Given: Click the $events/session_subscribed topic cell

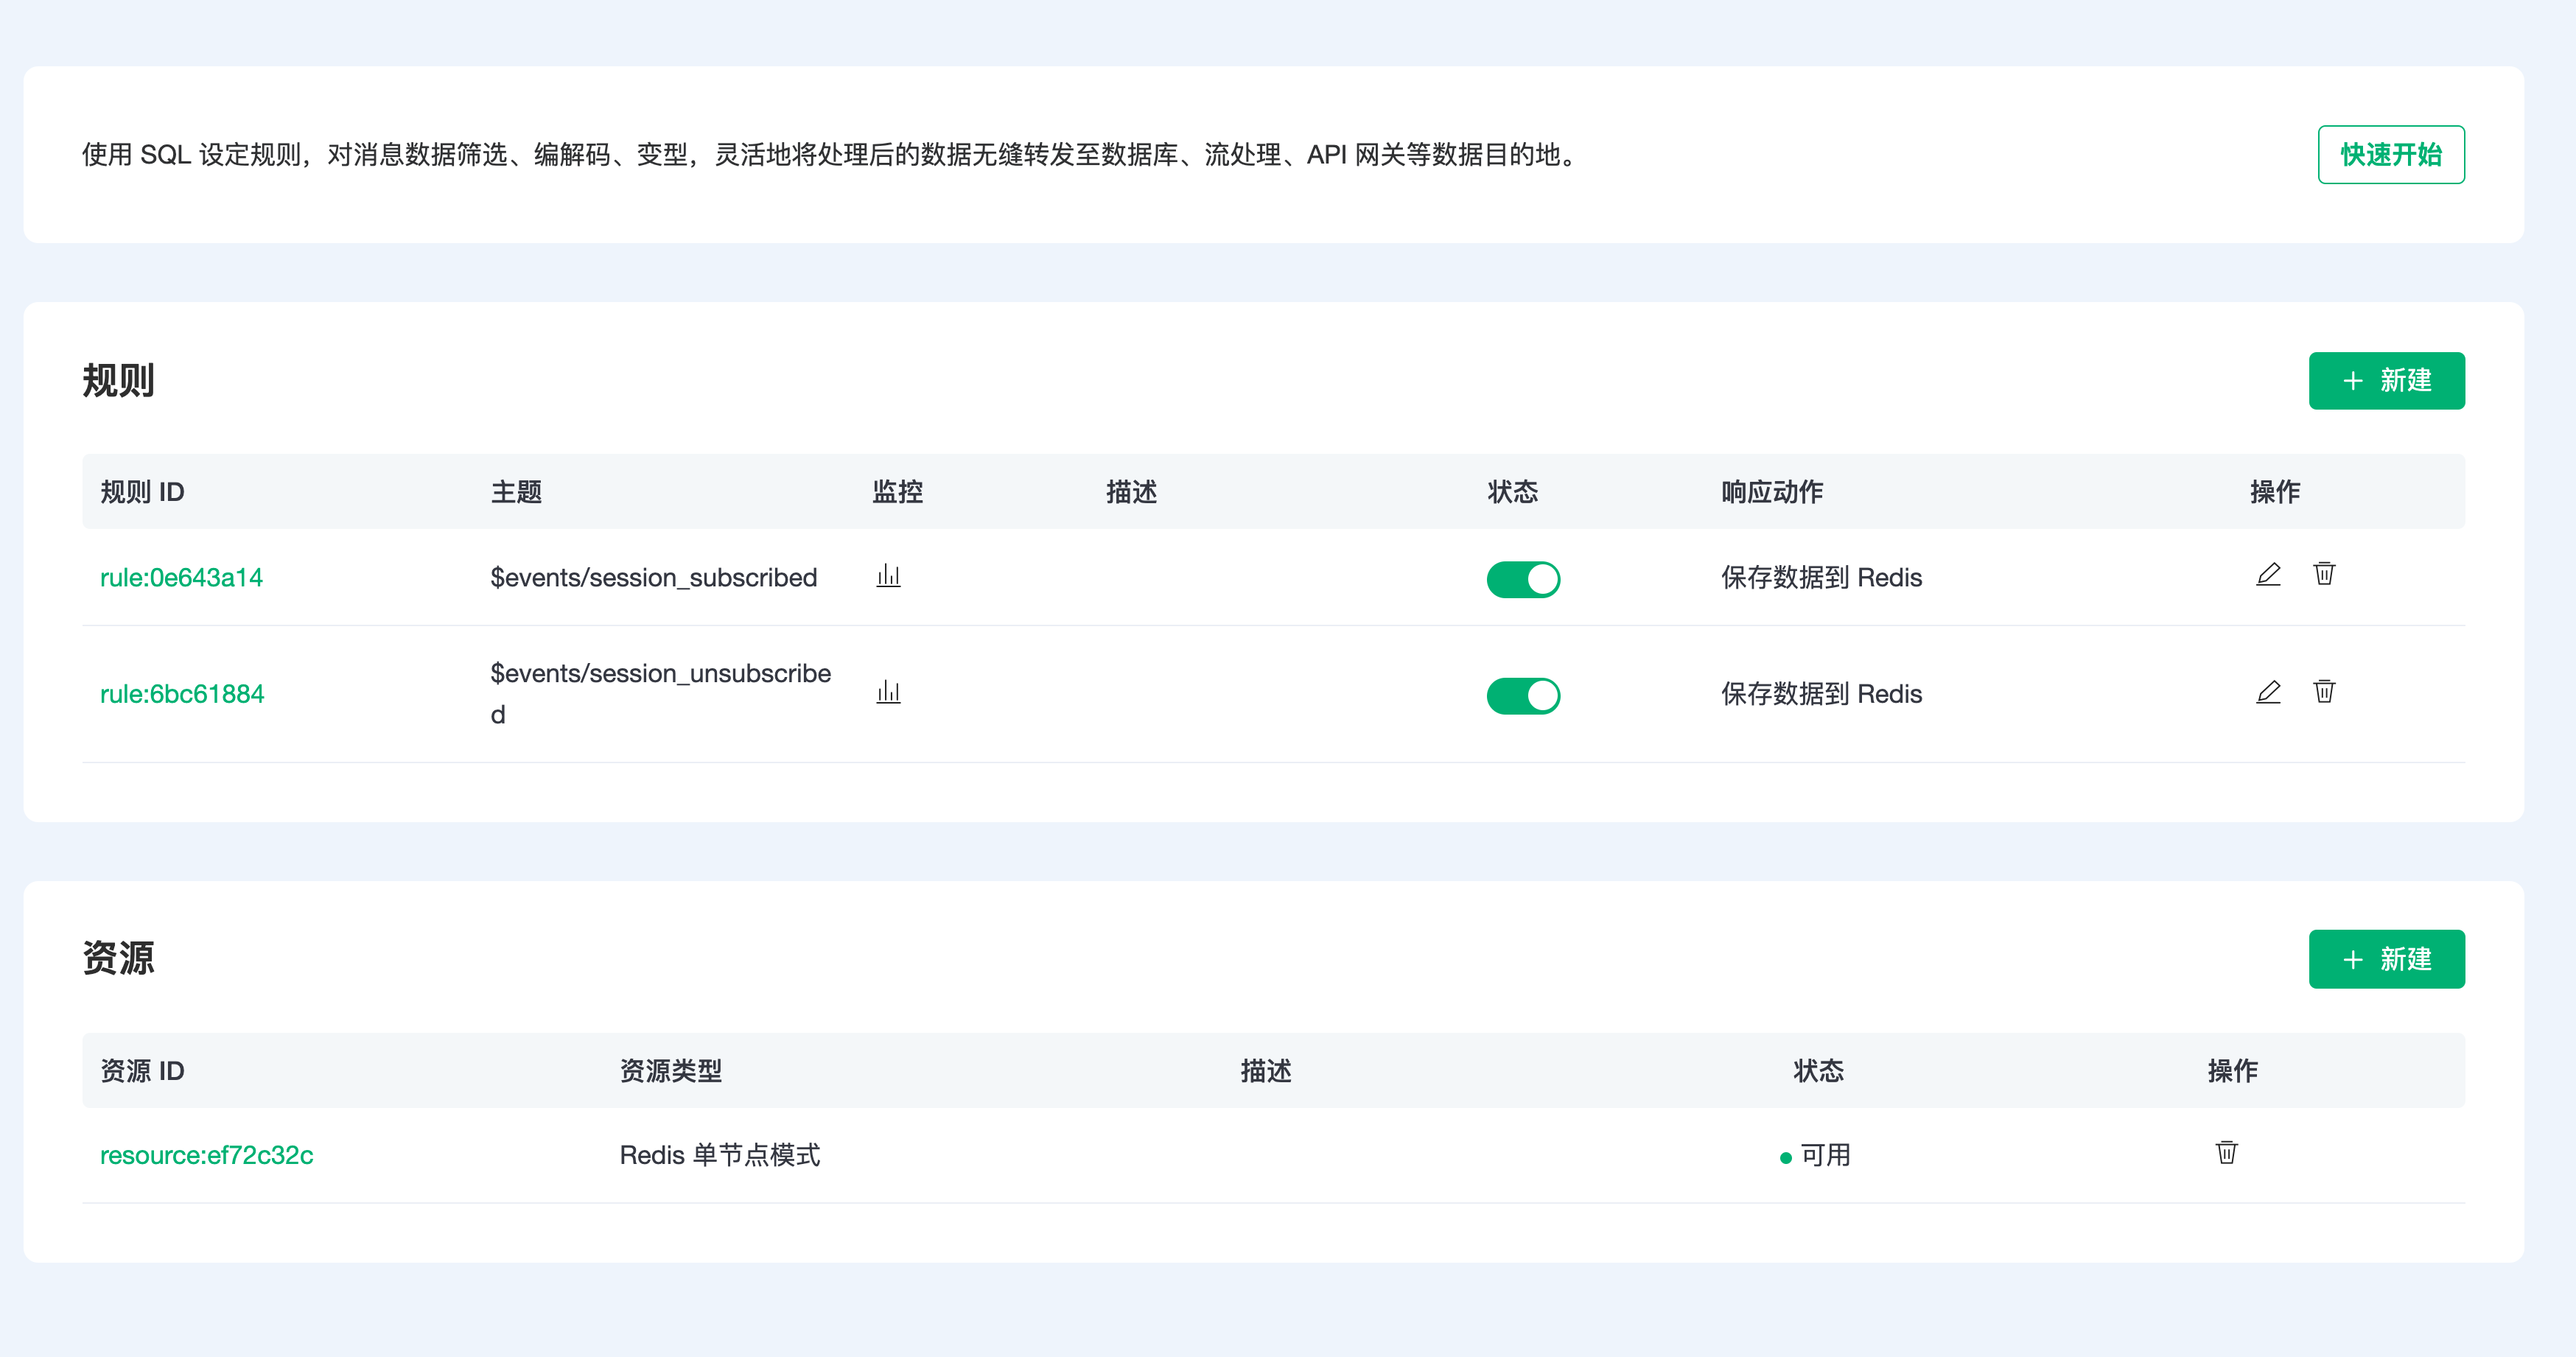Looking at the screenshot, I should (653, 578).
